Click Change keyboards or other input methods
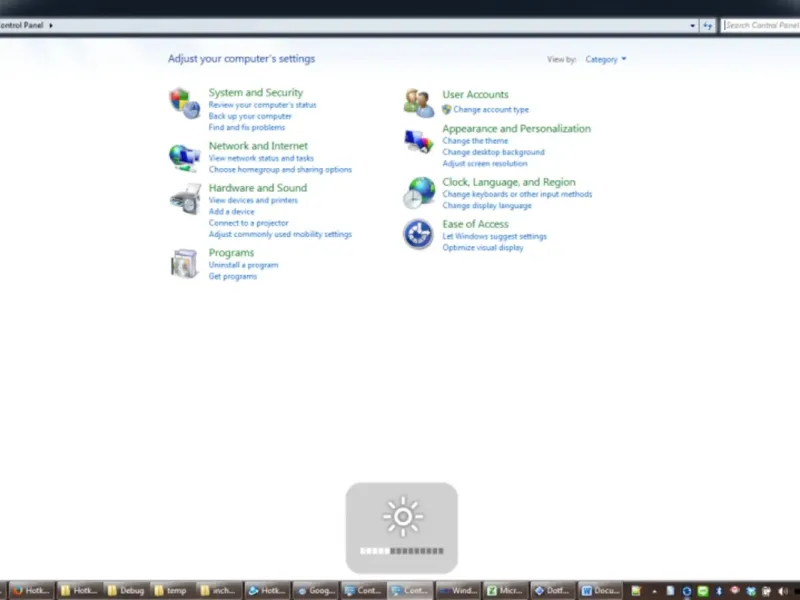 (x=517, y=194)
